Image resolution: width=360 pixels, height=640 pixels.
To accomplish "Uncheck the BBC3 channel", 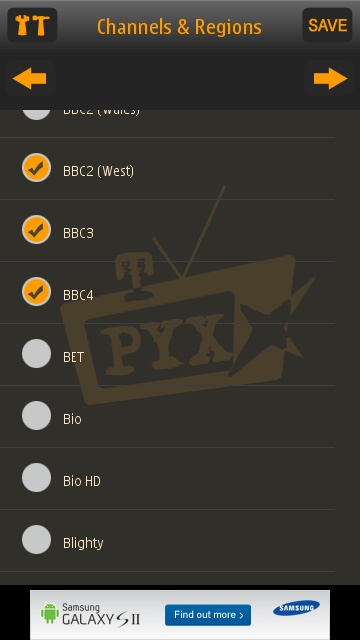I will pos(36,230).
